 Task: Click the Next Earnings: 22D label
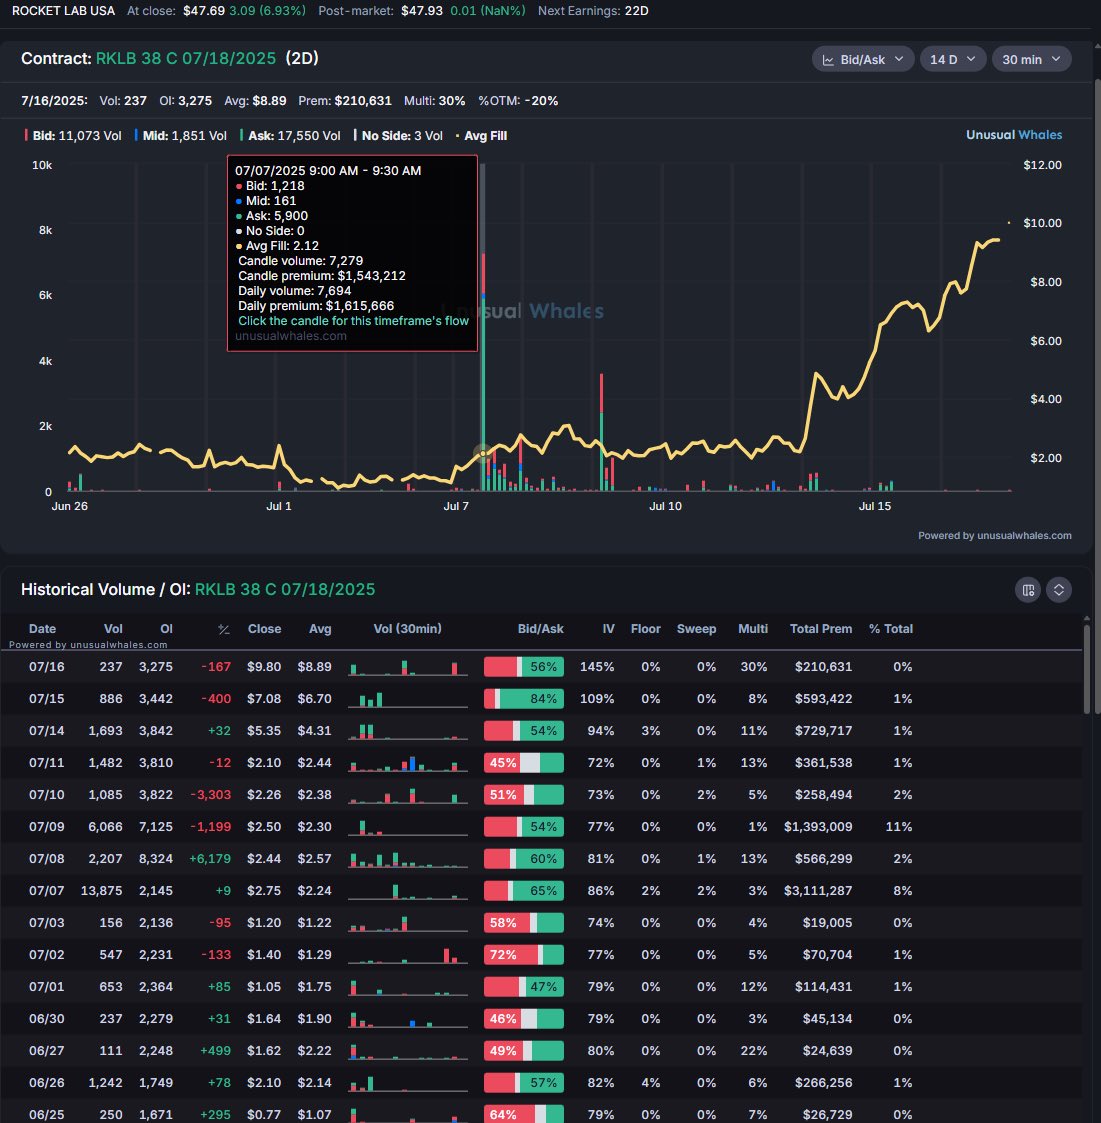[x=593, y=11]
